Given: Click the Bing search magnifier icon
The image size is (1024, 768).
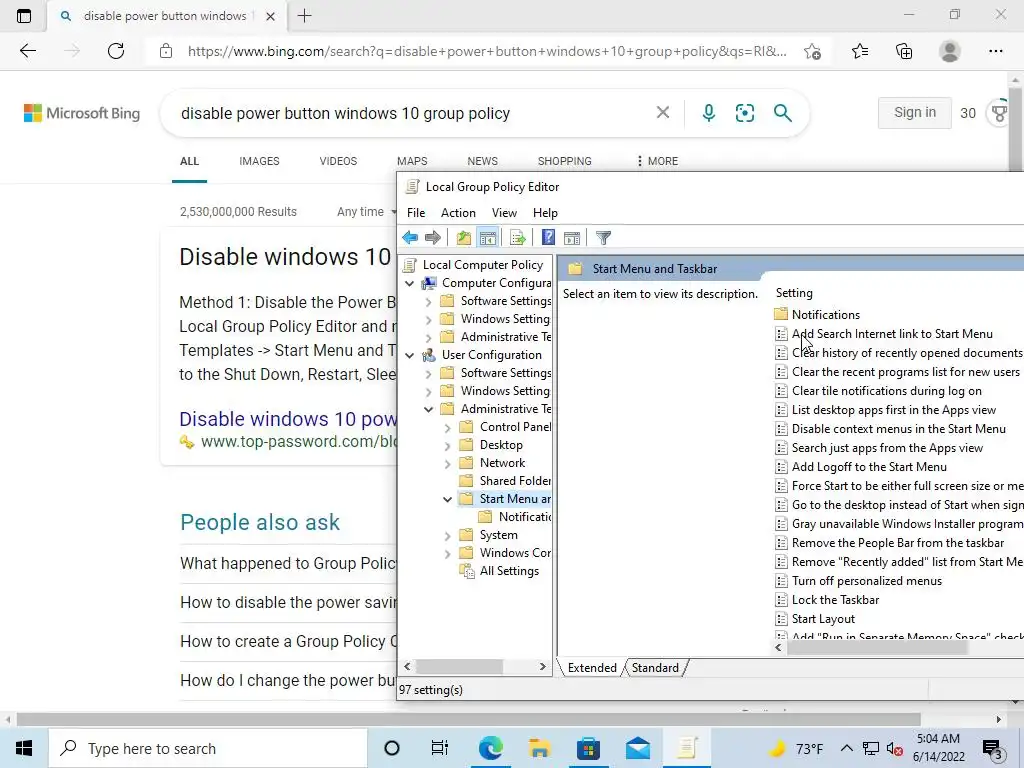Looking at the screenshot, I should (x=782, y=113).
